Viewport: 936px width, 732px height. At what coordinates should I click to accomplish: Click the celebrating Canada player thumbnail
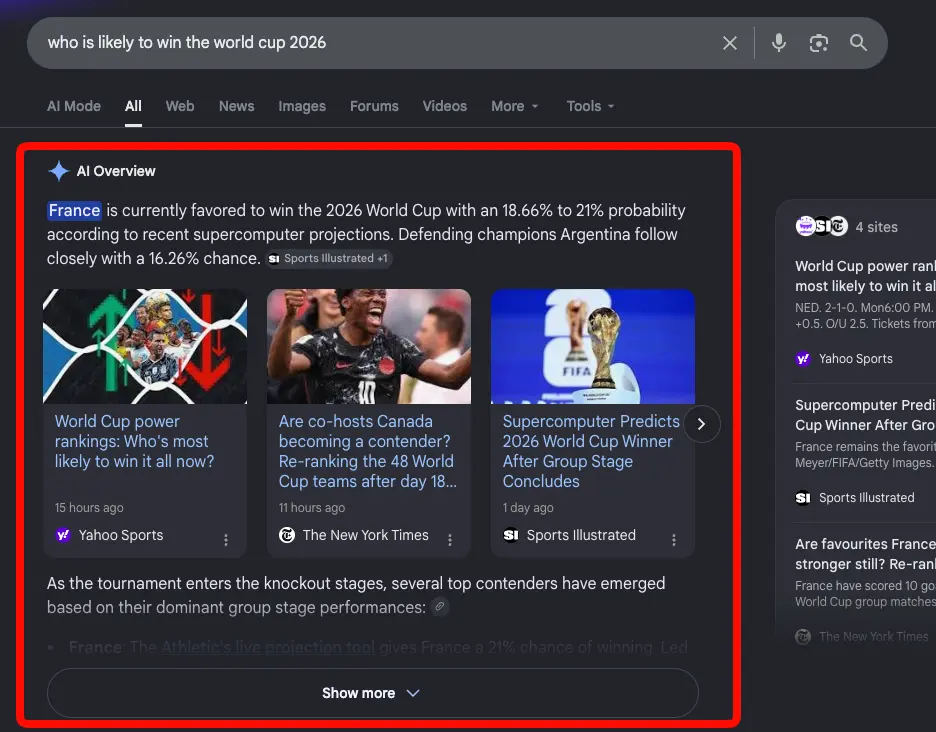click(x=369, y=346)
